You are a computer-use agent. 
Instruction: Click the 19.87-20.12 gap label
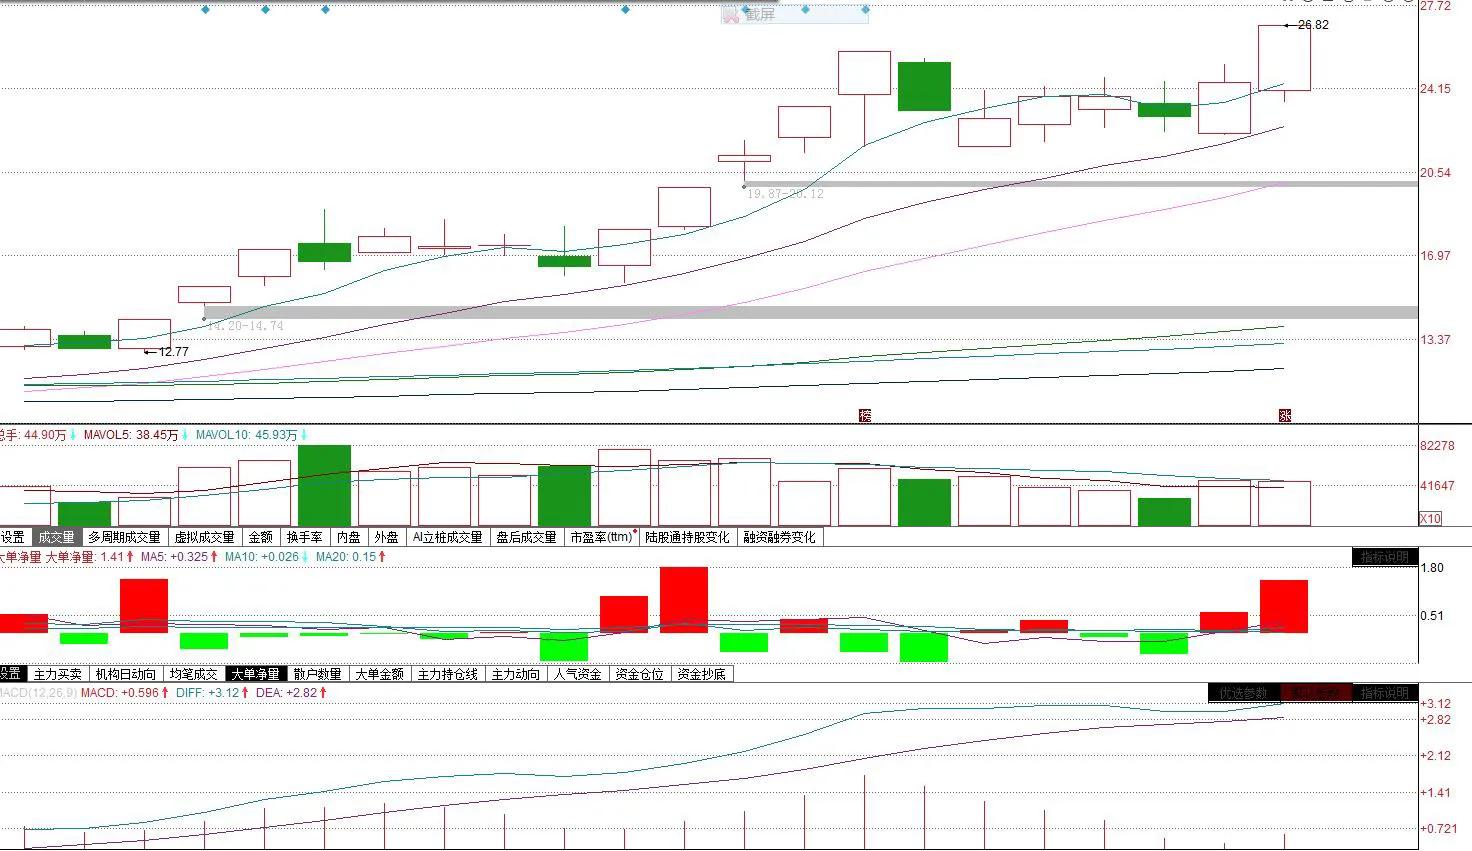coord(786,194)
